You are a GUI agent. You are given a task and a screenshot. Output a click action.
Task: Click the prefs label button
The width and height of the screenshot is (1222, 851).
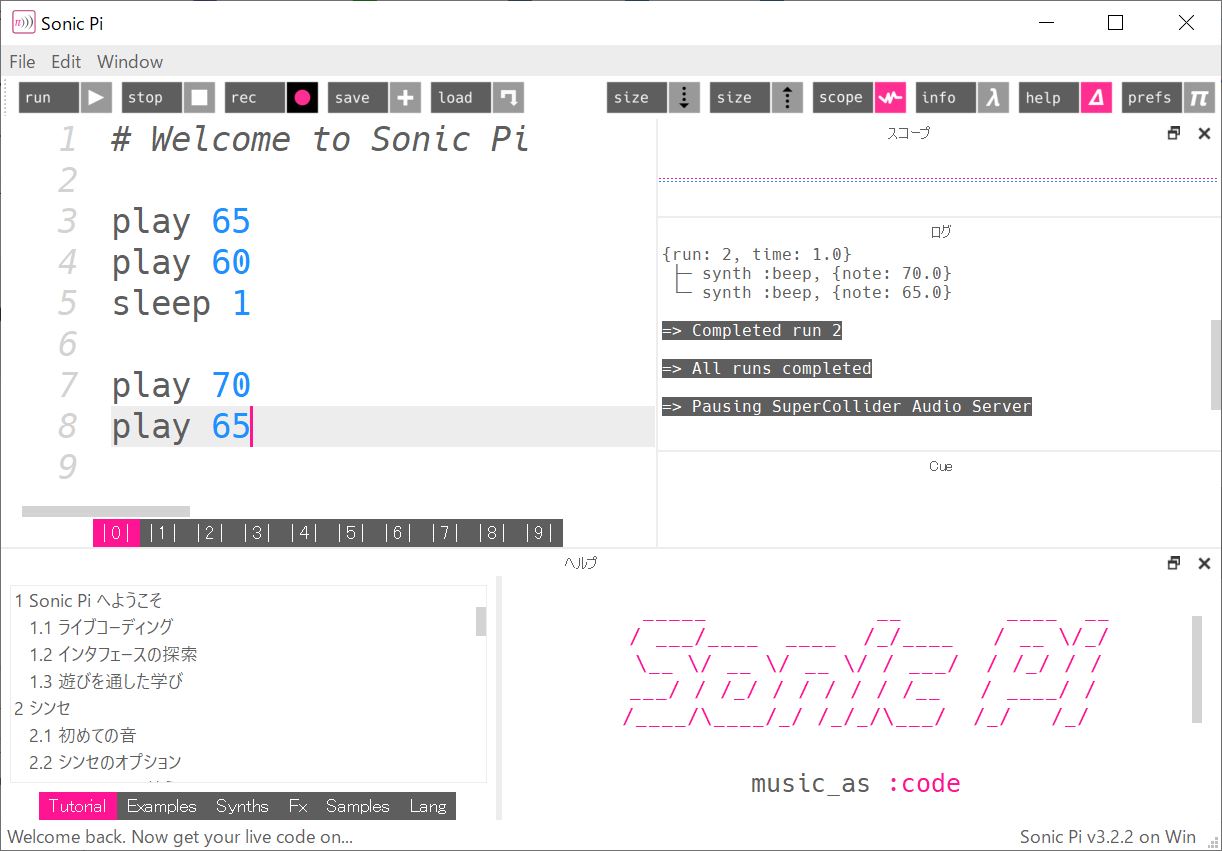(x=1152, y=97)
